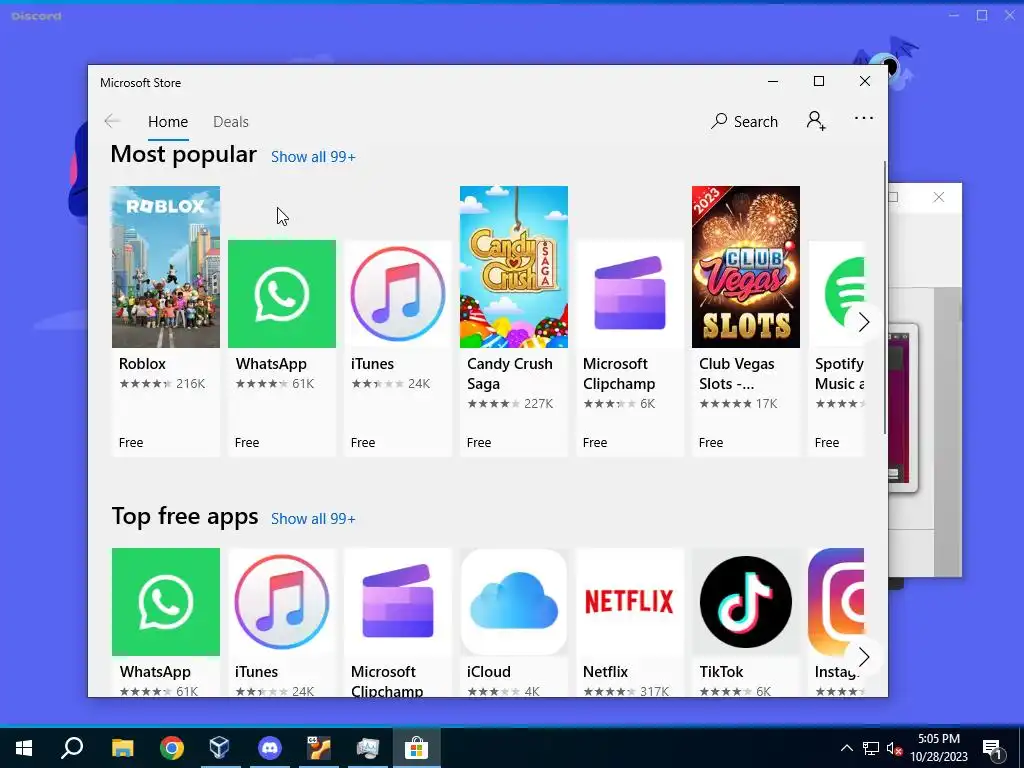Open the sign-in account icon

[x=816, y=121]
